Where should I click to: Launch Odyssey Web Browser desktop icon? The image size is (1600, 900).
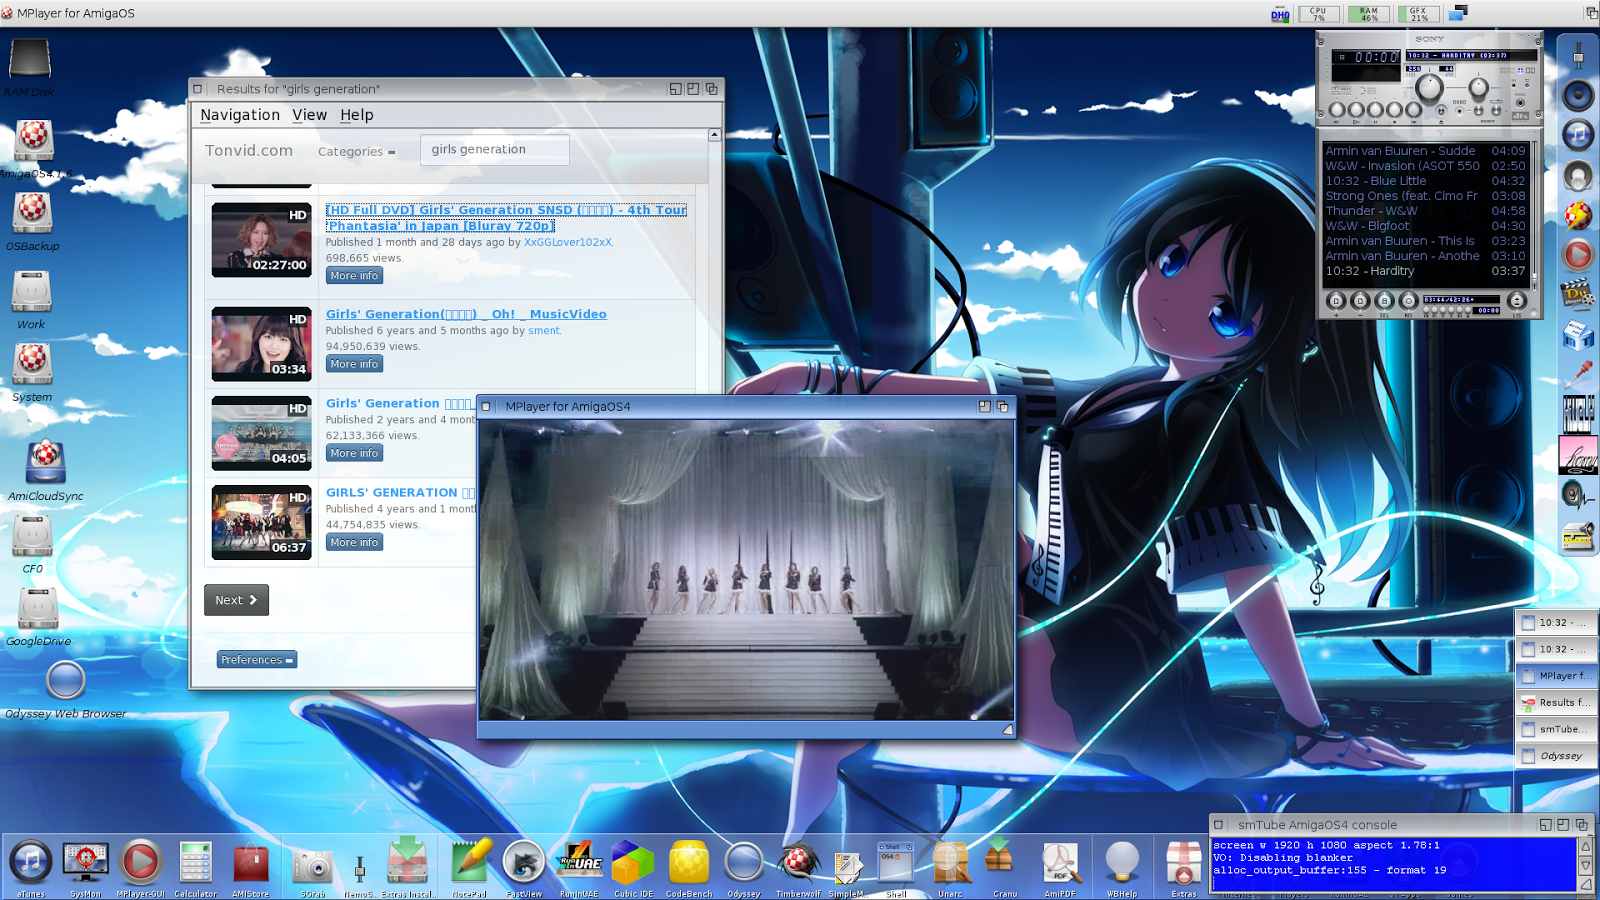(x=66, y=680)
